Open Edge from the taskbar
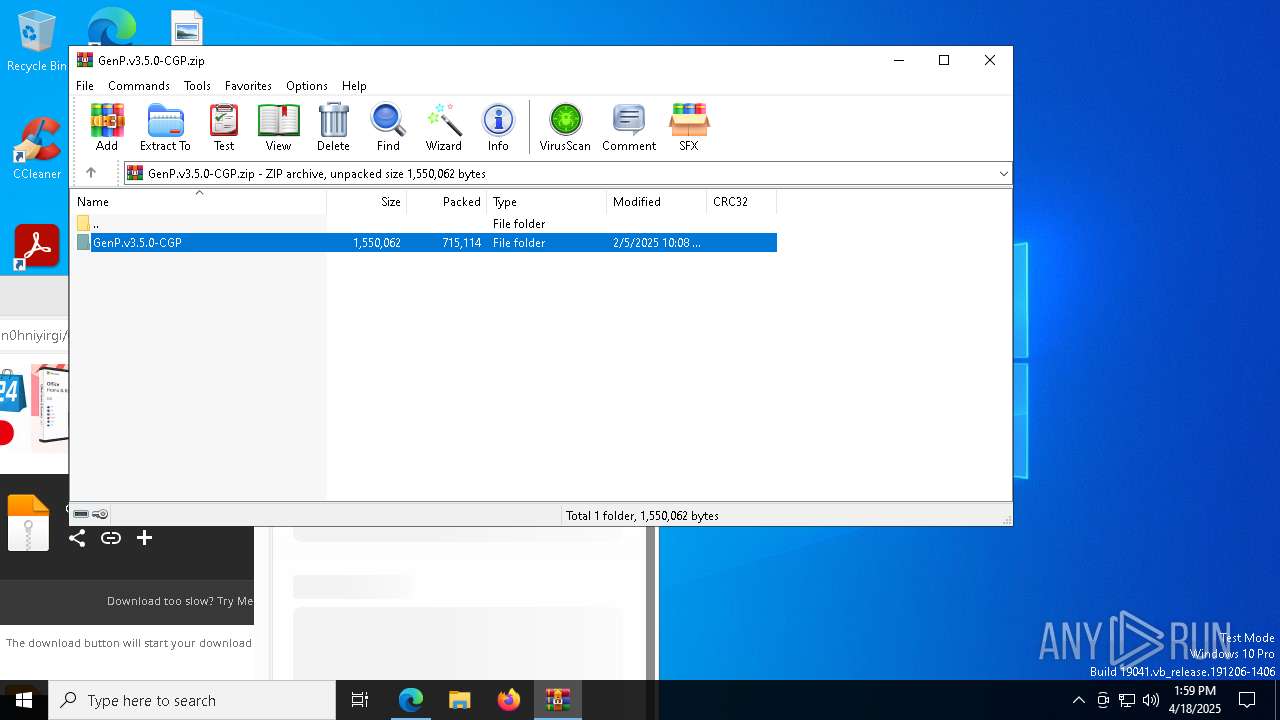The height and width of the screenshot is (720, 1280). [411, 700]
